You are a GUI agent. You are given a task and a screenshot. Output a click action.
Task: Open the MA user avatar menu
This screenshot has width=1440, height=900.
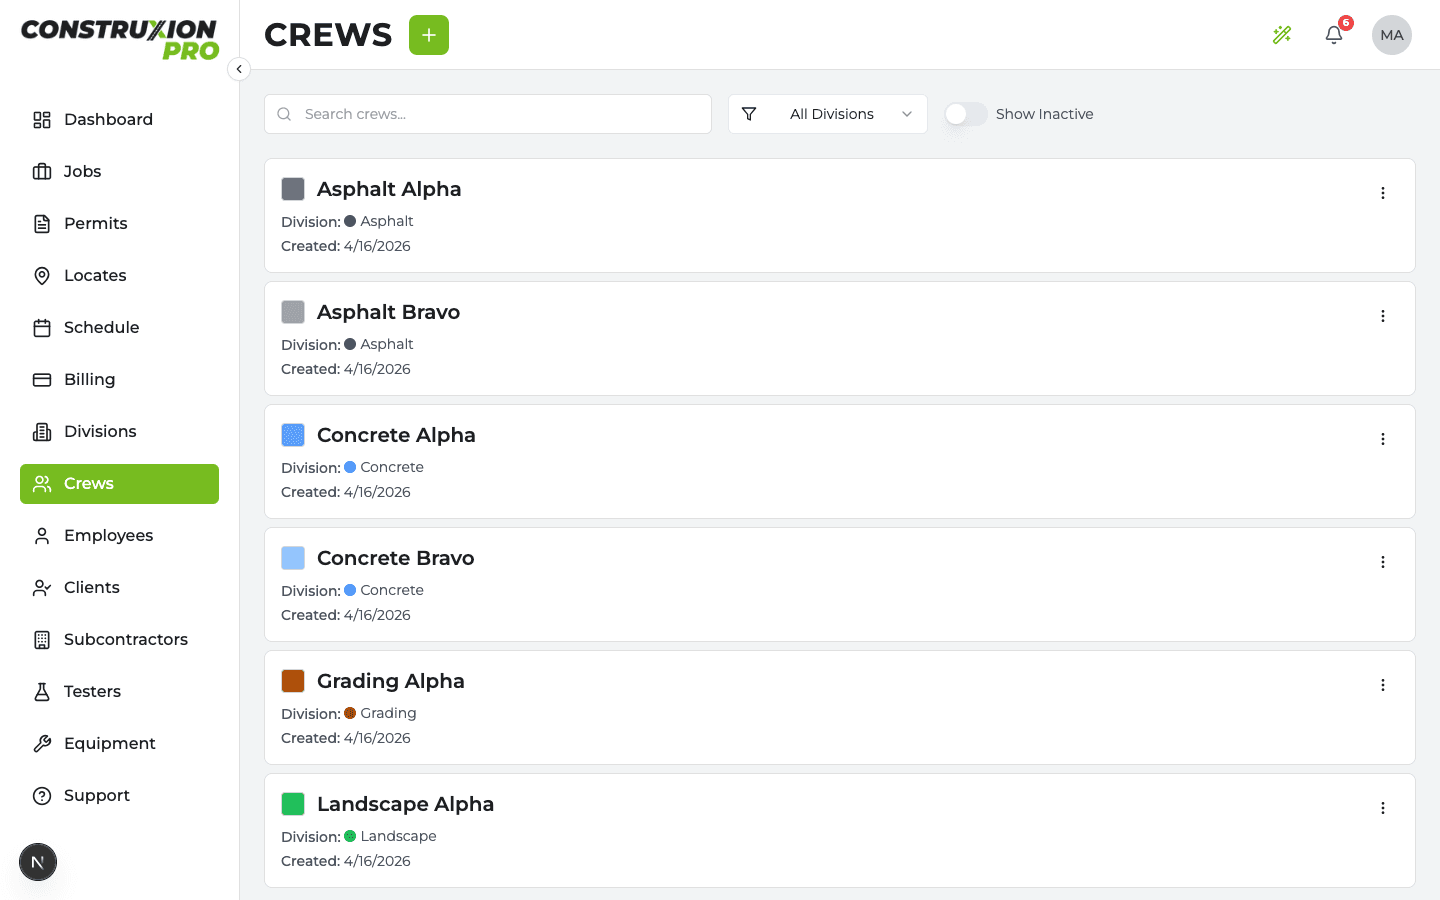coord(1392,35)
